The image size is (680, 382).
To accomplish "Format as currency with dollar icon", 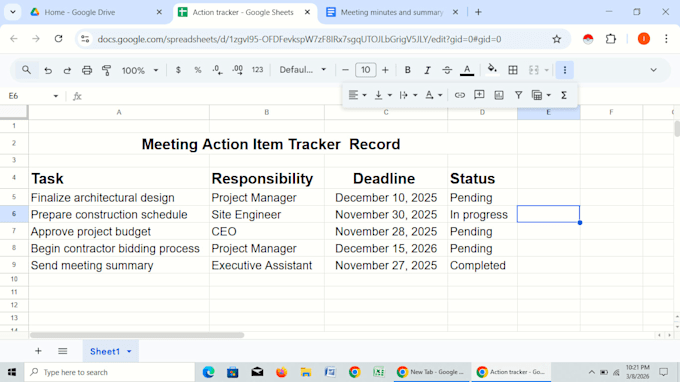I will tap(178, 70).
